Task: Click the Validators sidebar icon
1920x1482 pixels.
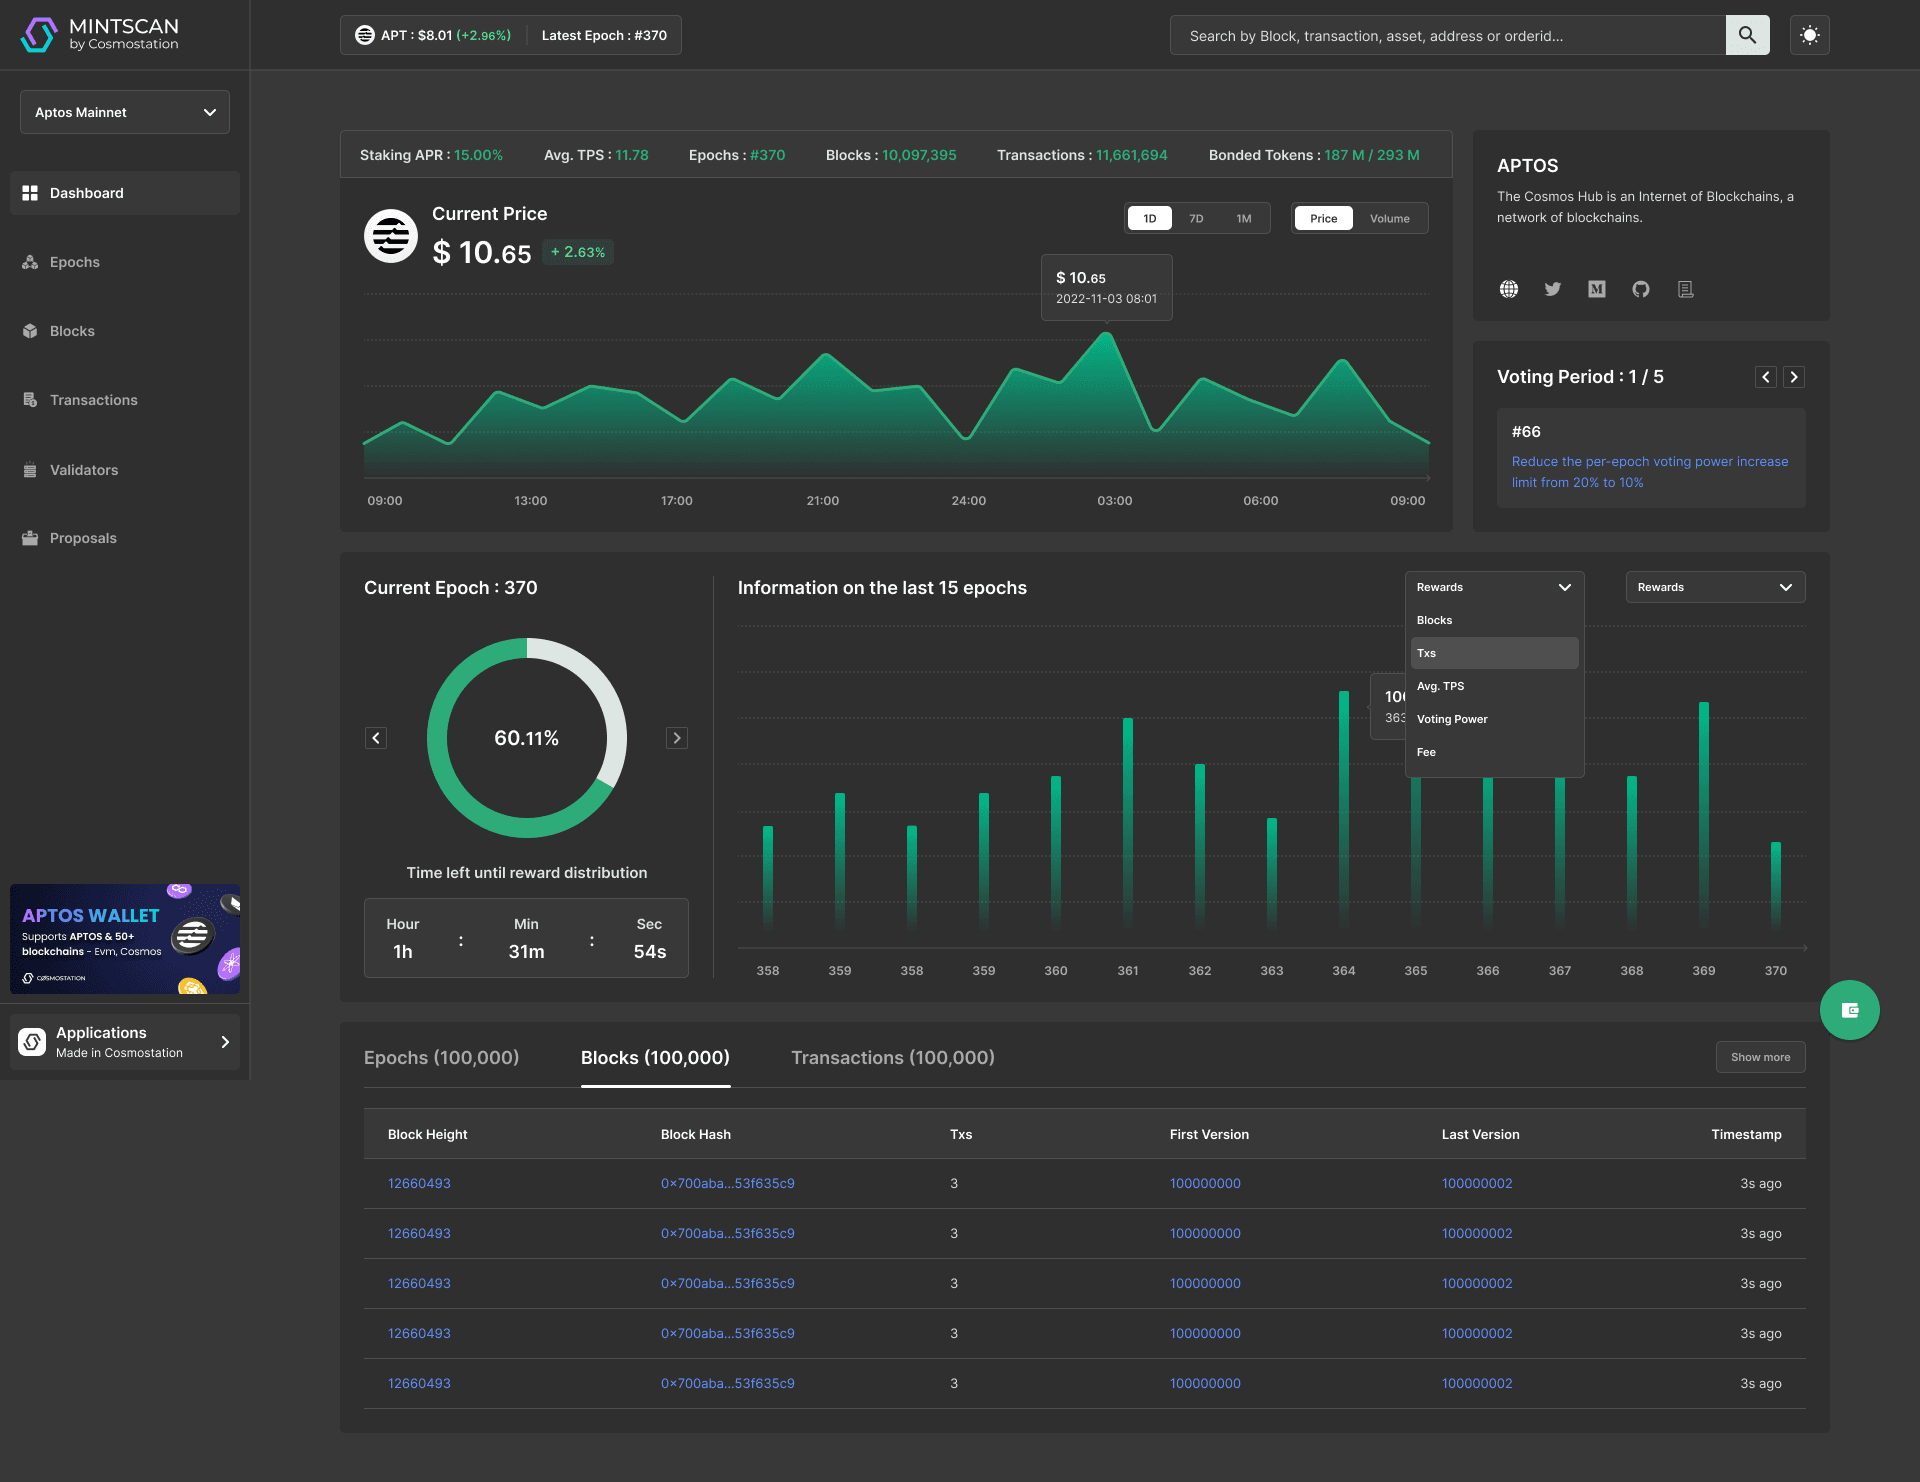Action: tap(30, 470)
